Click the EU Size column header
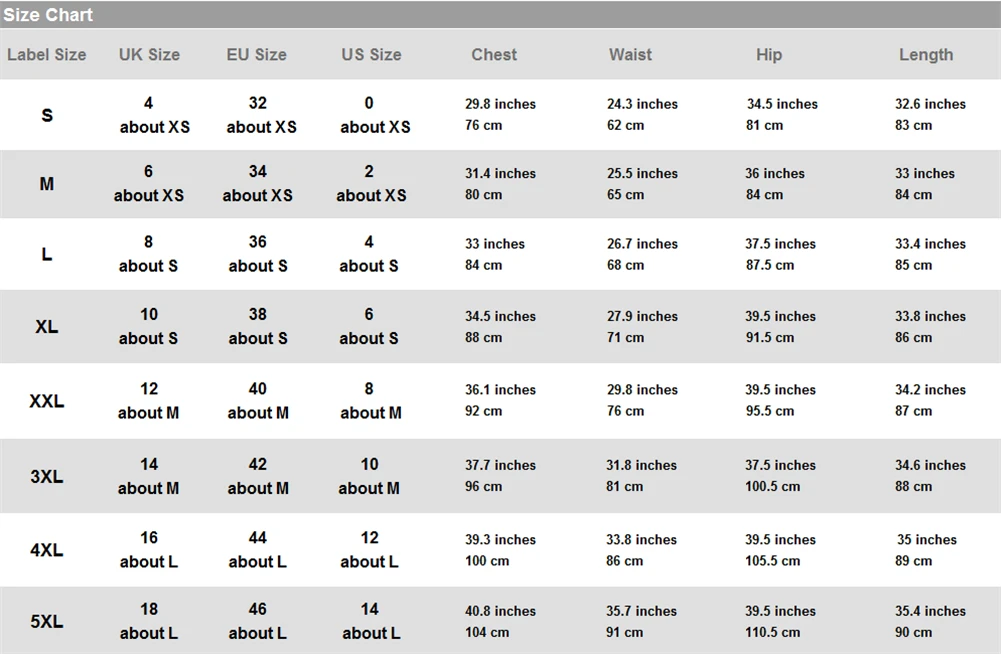1001x654 pixels. (257, 55)
